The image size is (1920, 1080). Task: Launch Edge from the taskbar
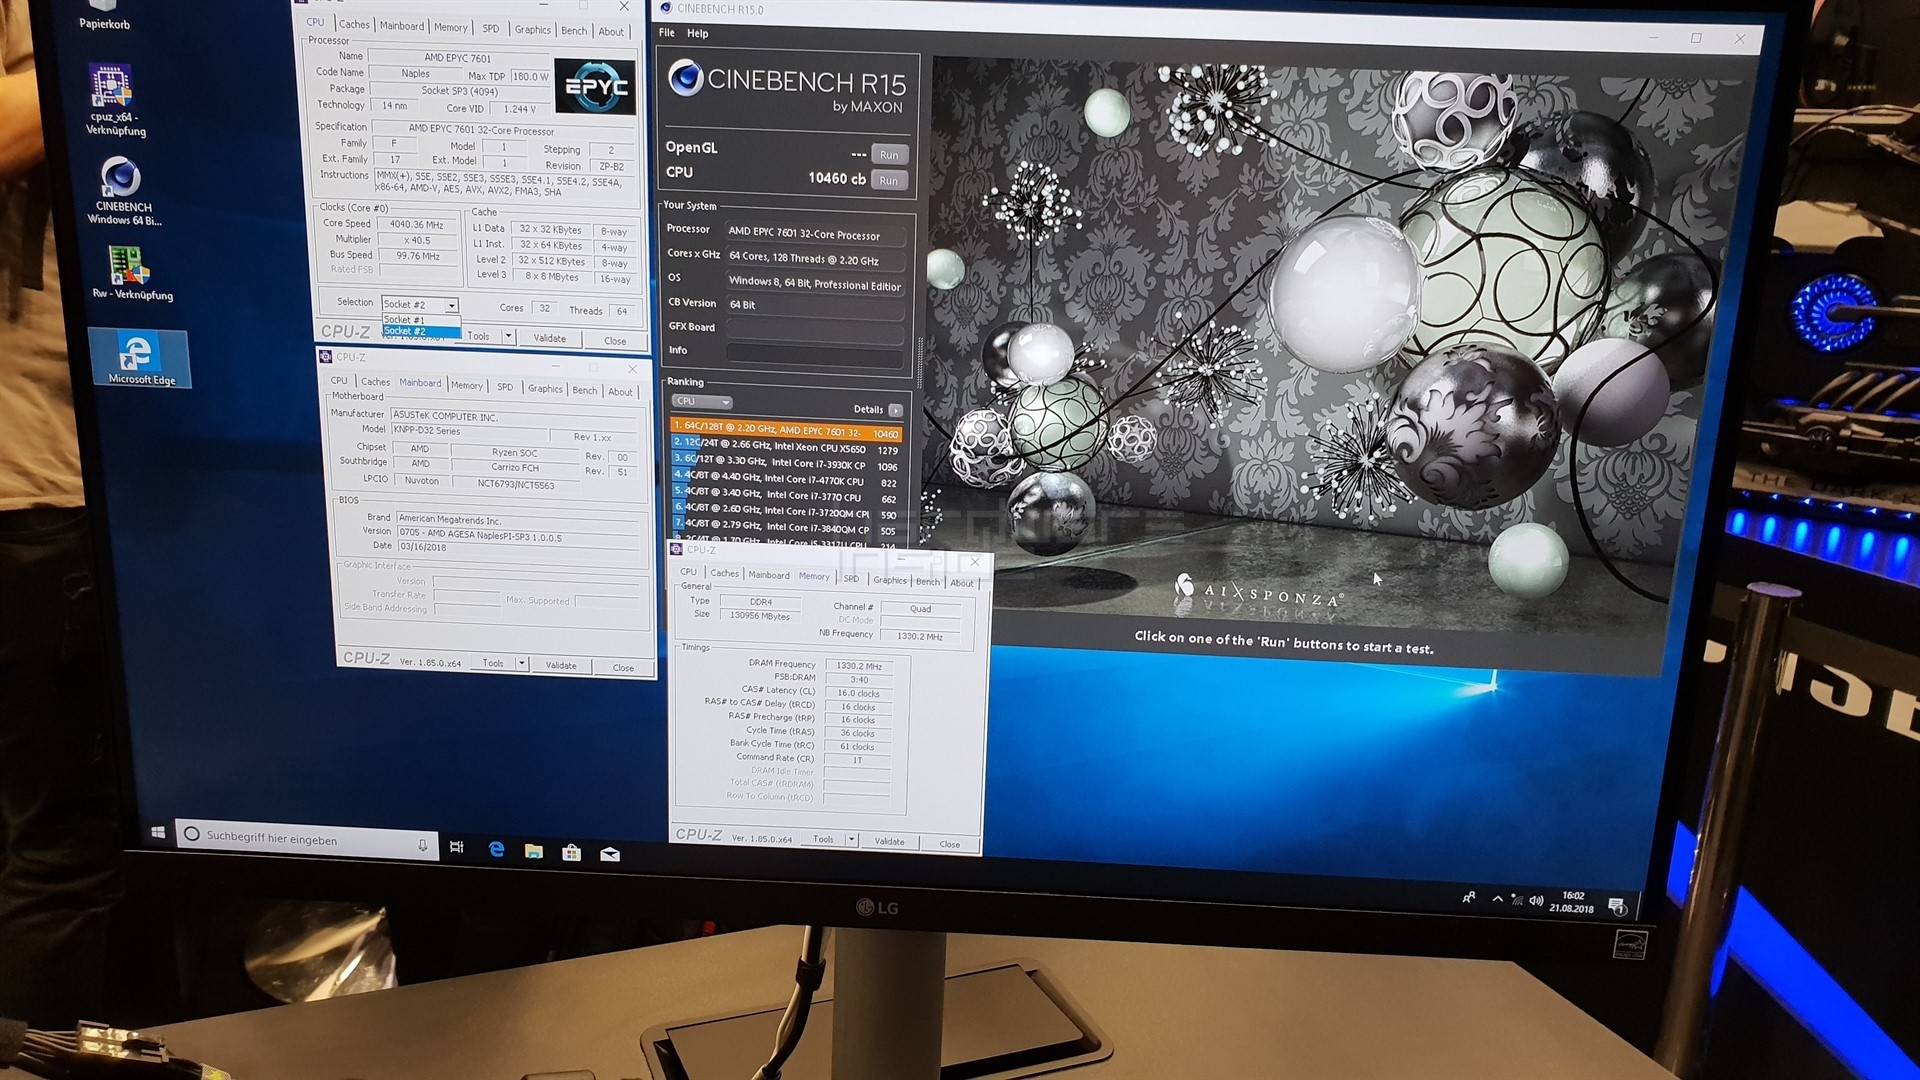pyautogui.click(x=496, y=849)
